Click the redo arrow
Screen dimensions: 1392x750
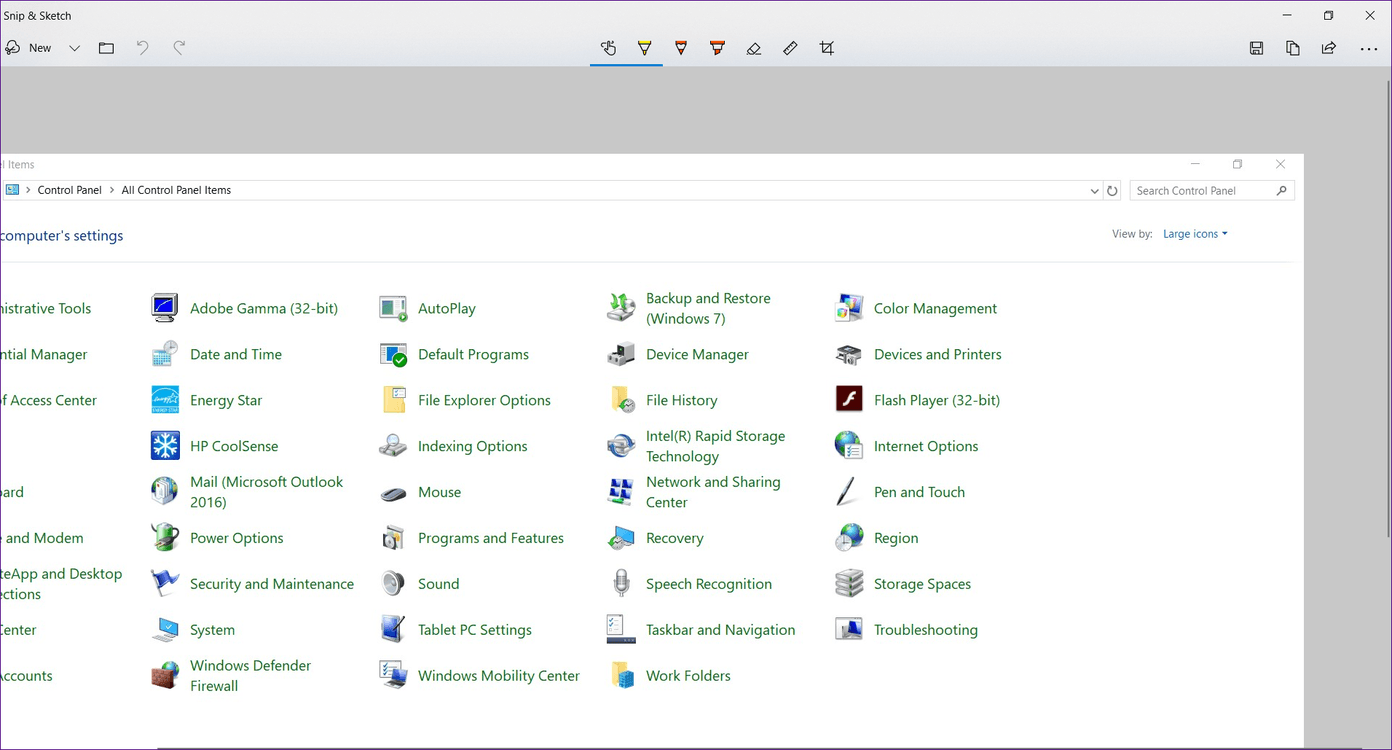[179, 48]
